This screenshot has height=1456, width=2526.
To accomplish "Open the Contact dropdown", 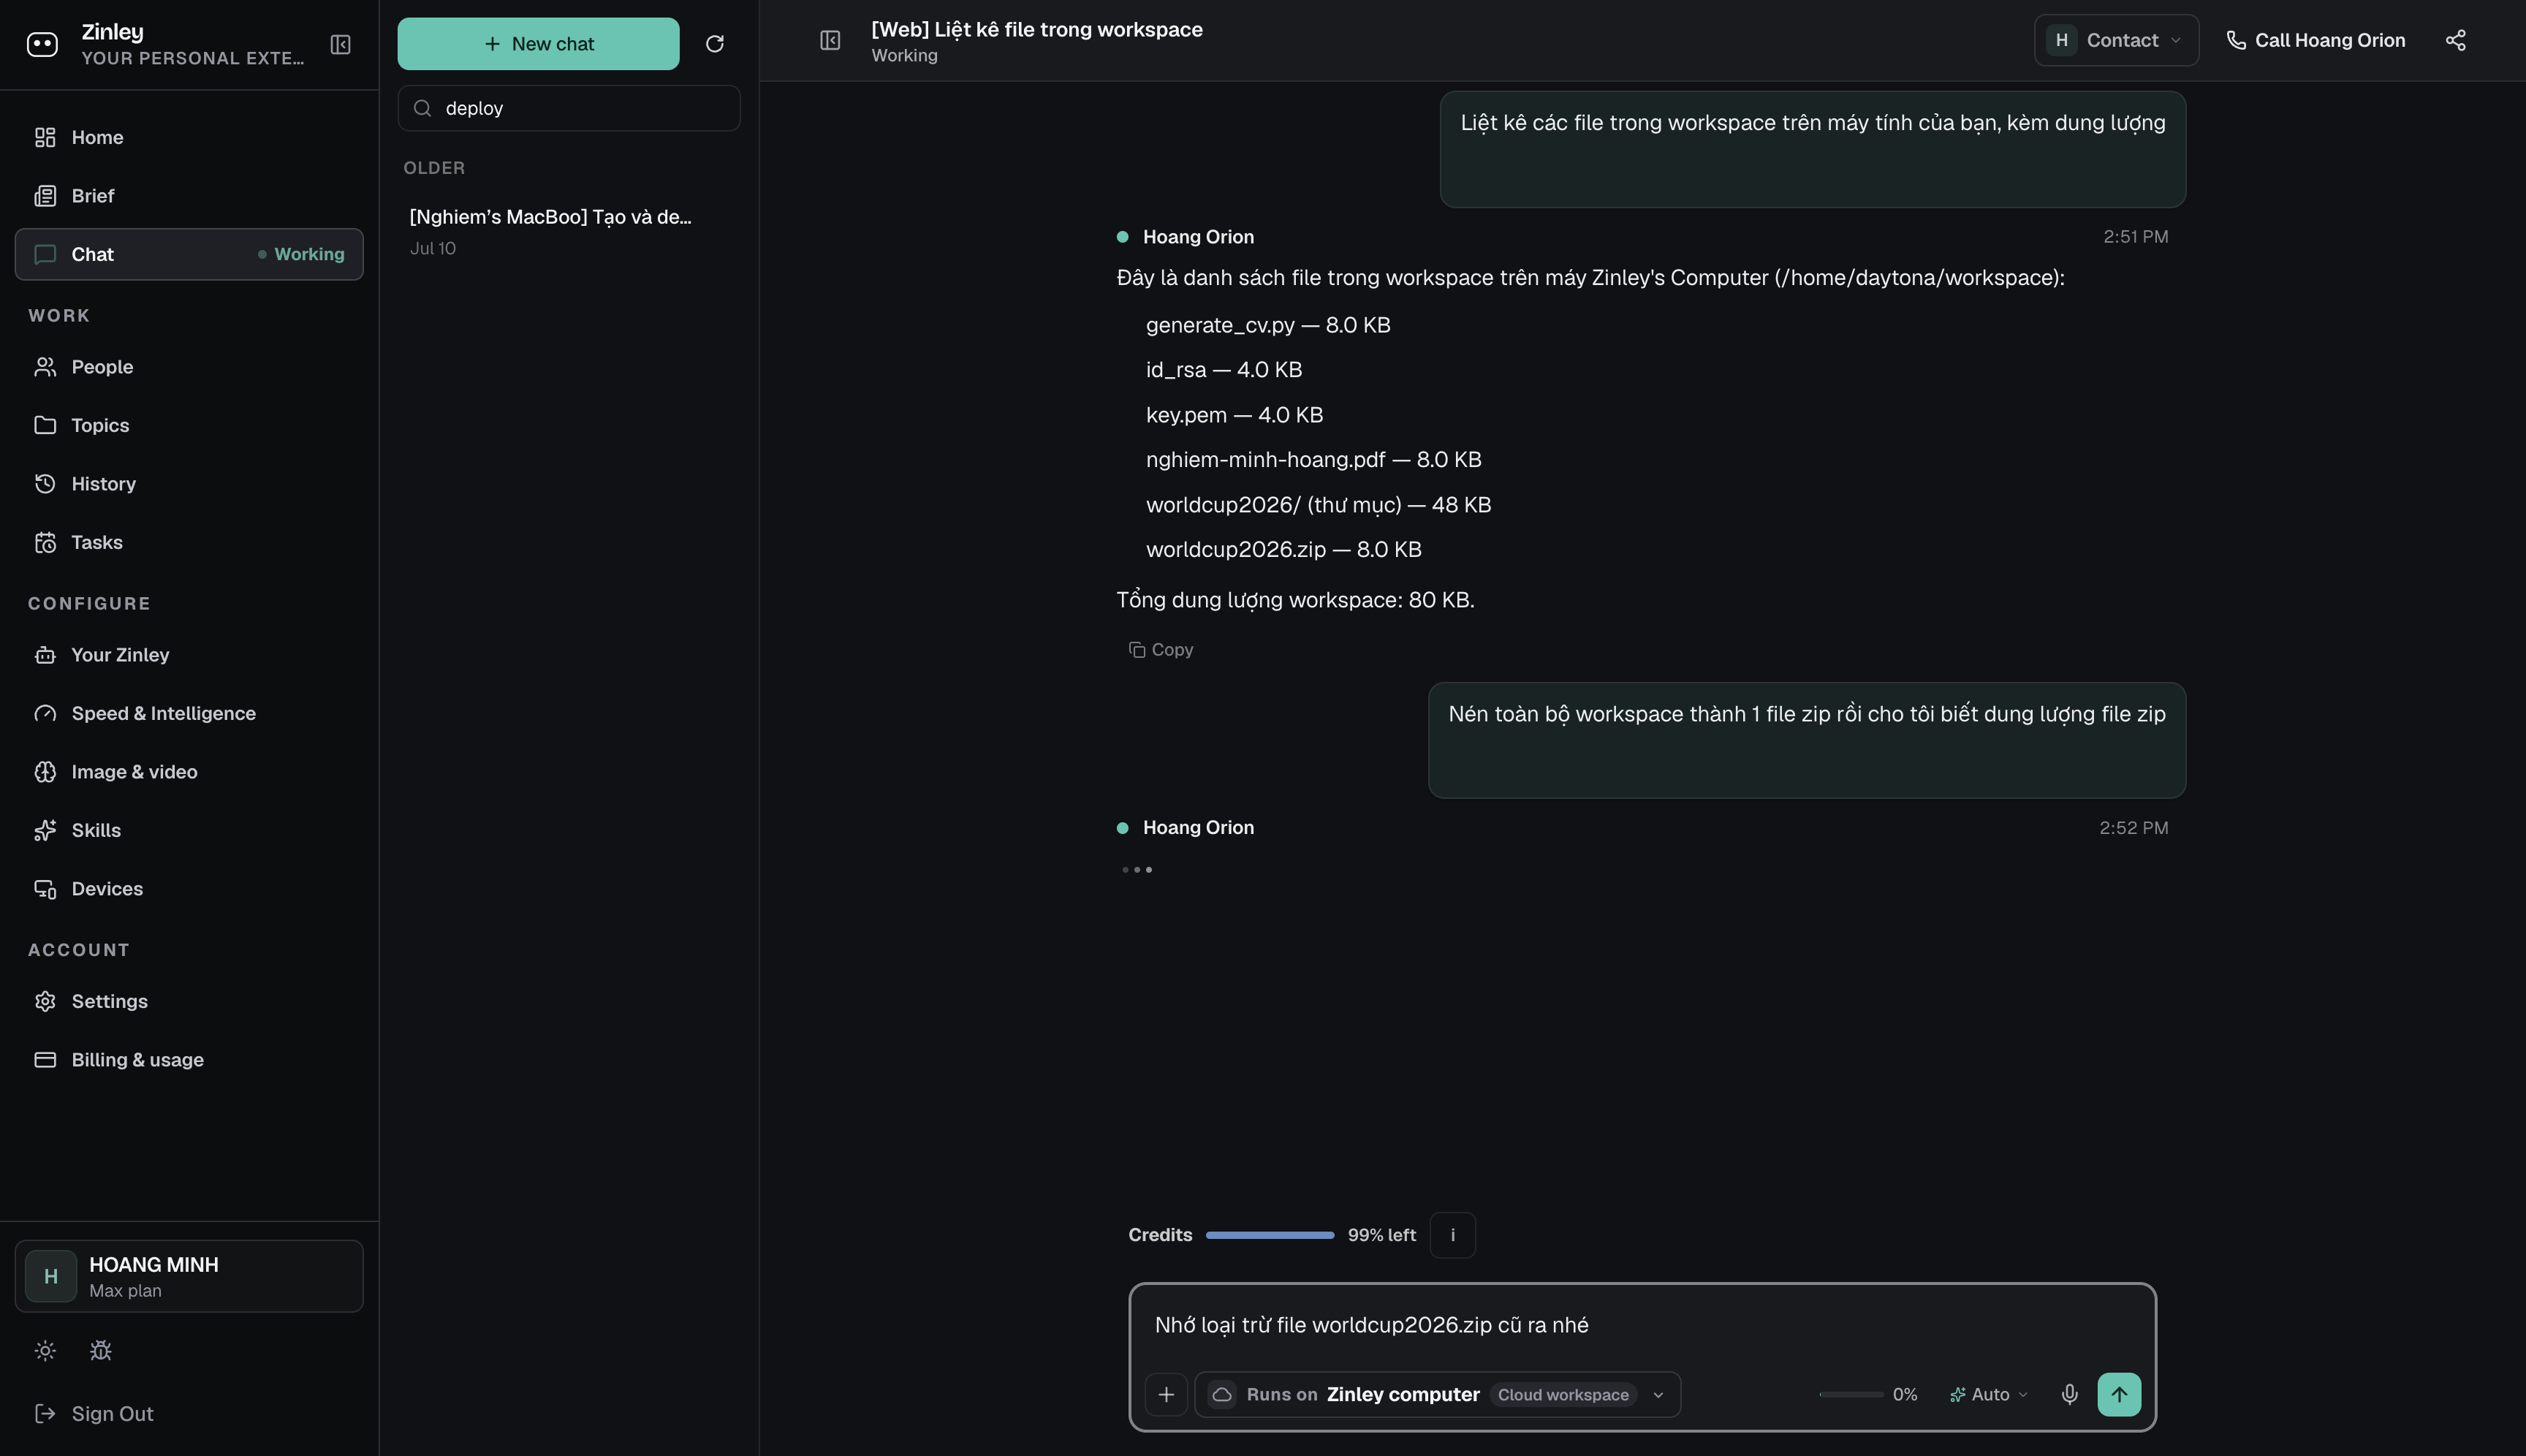I will pos(2116,40).
